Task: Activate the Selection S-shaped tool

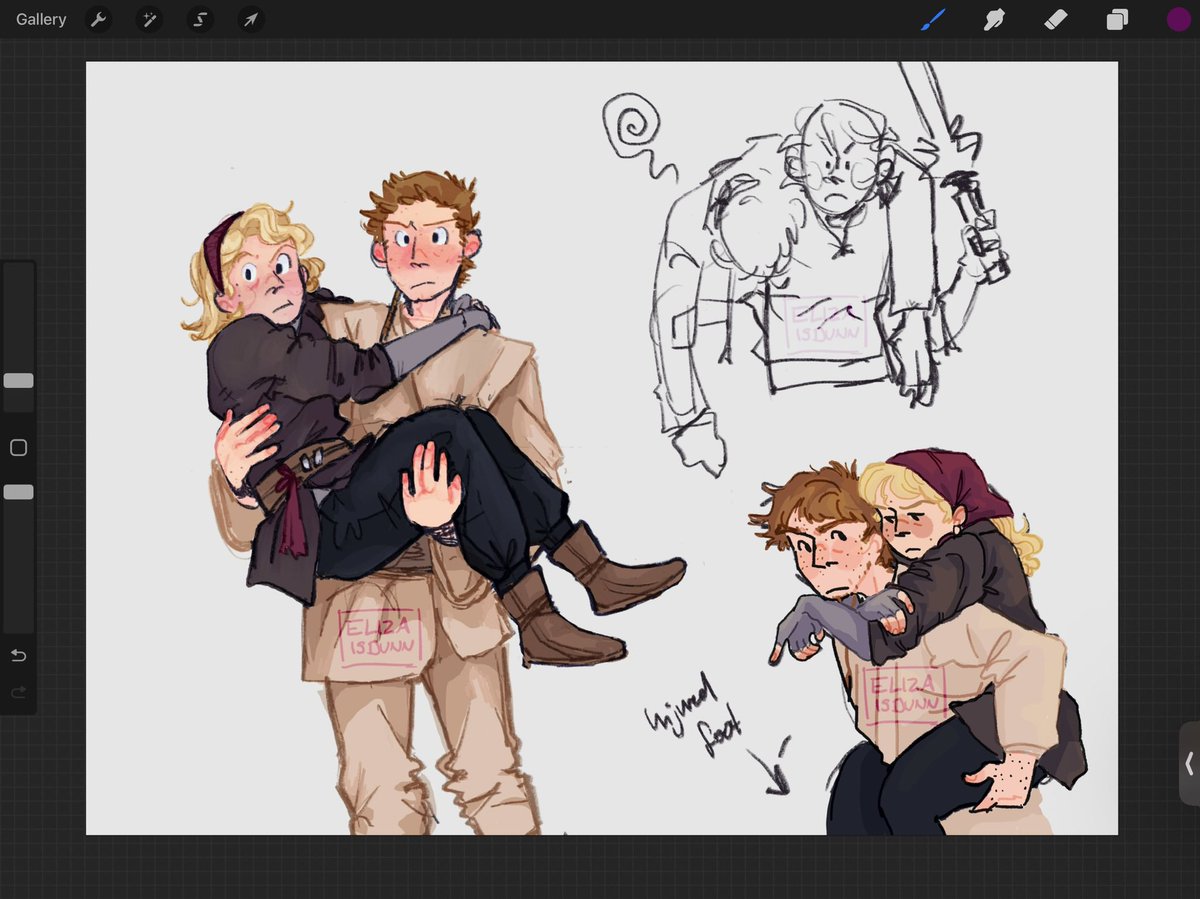Action: coord(200,19)
